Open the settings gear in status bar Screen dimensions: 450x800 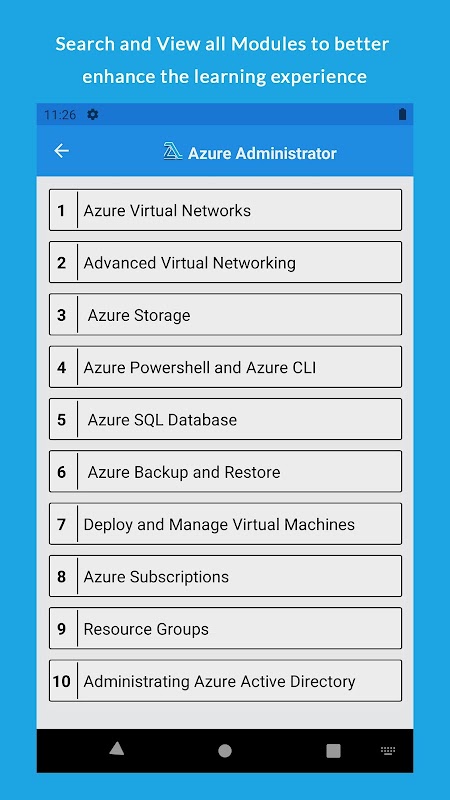point(92,114)
